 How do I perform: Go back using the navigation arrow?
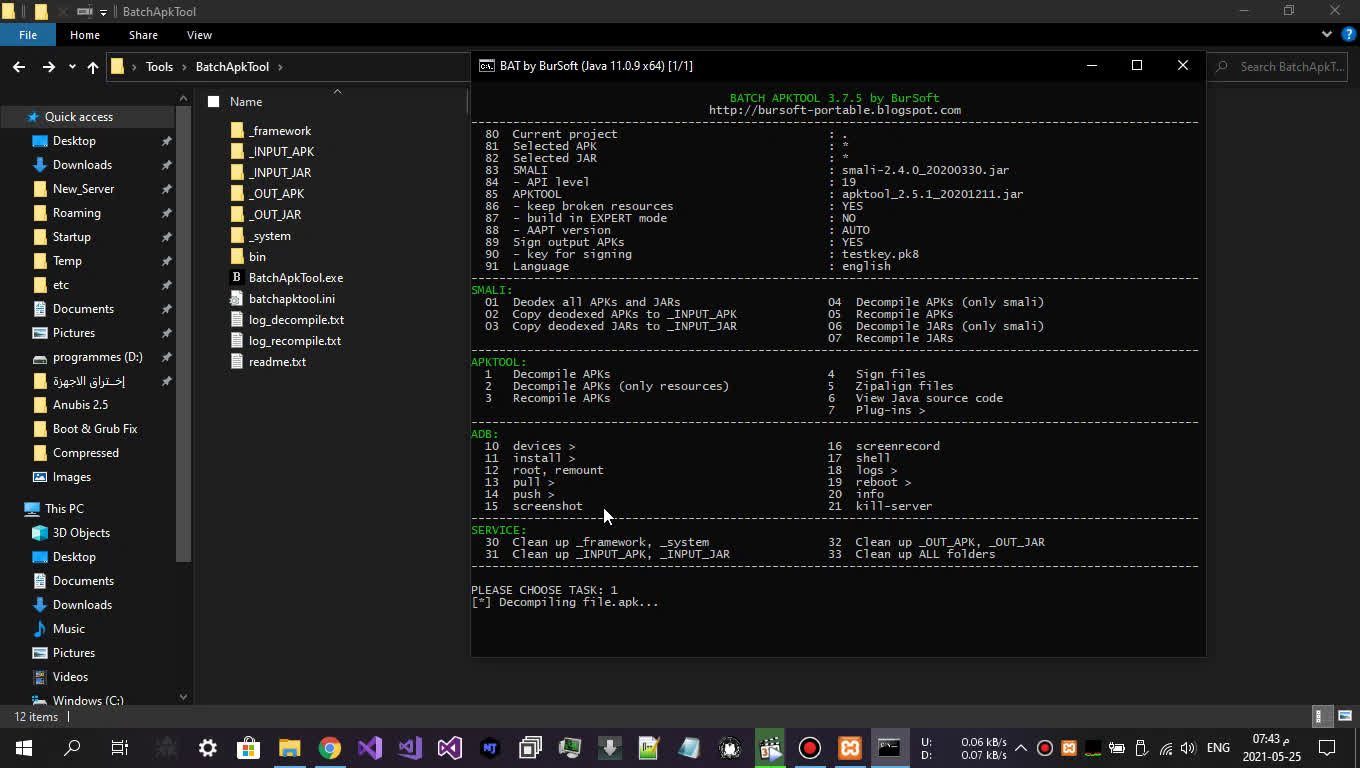[18, 67]
